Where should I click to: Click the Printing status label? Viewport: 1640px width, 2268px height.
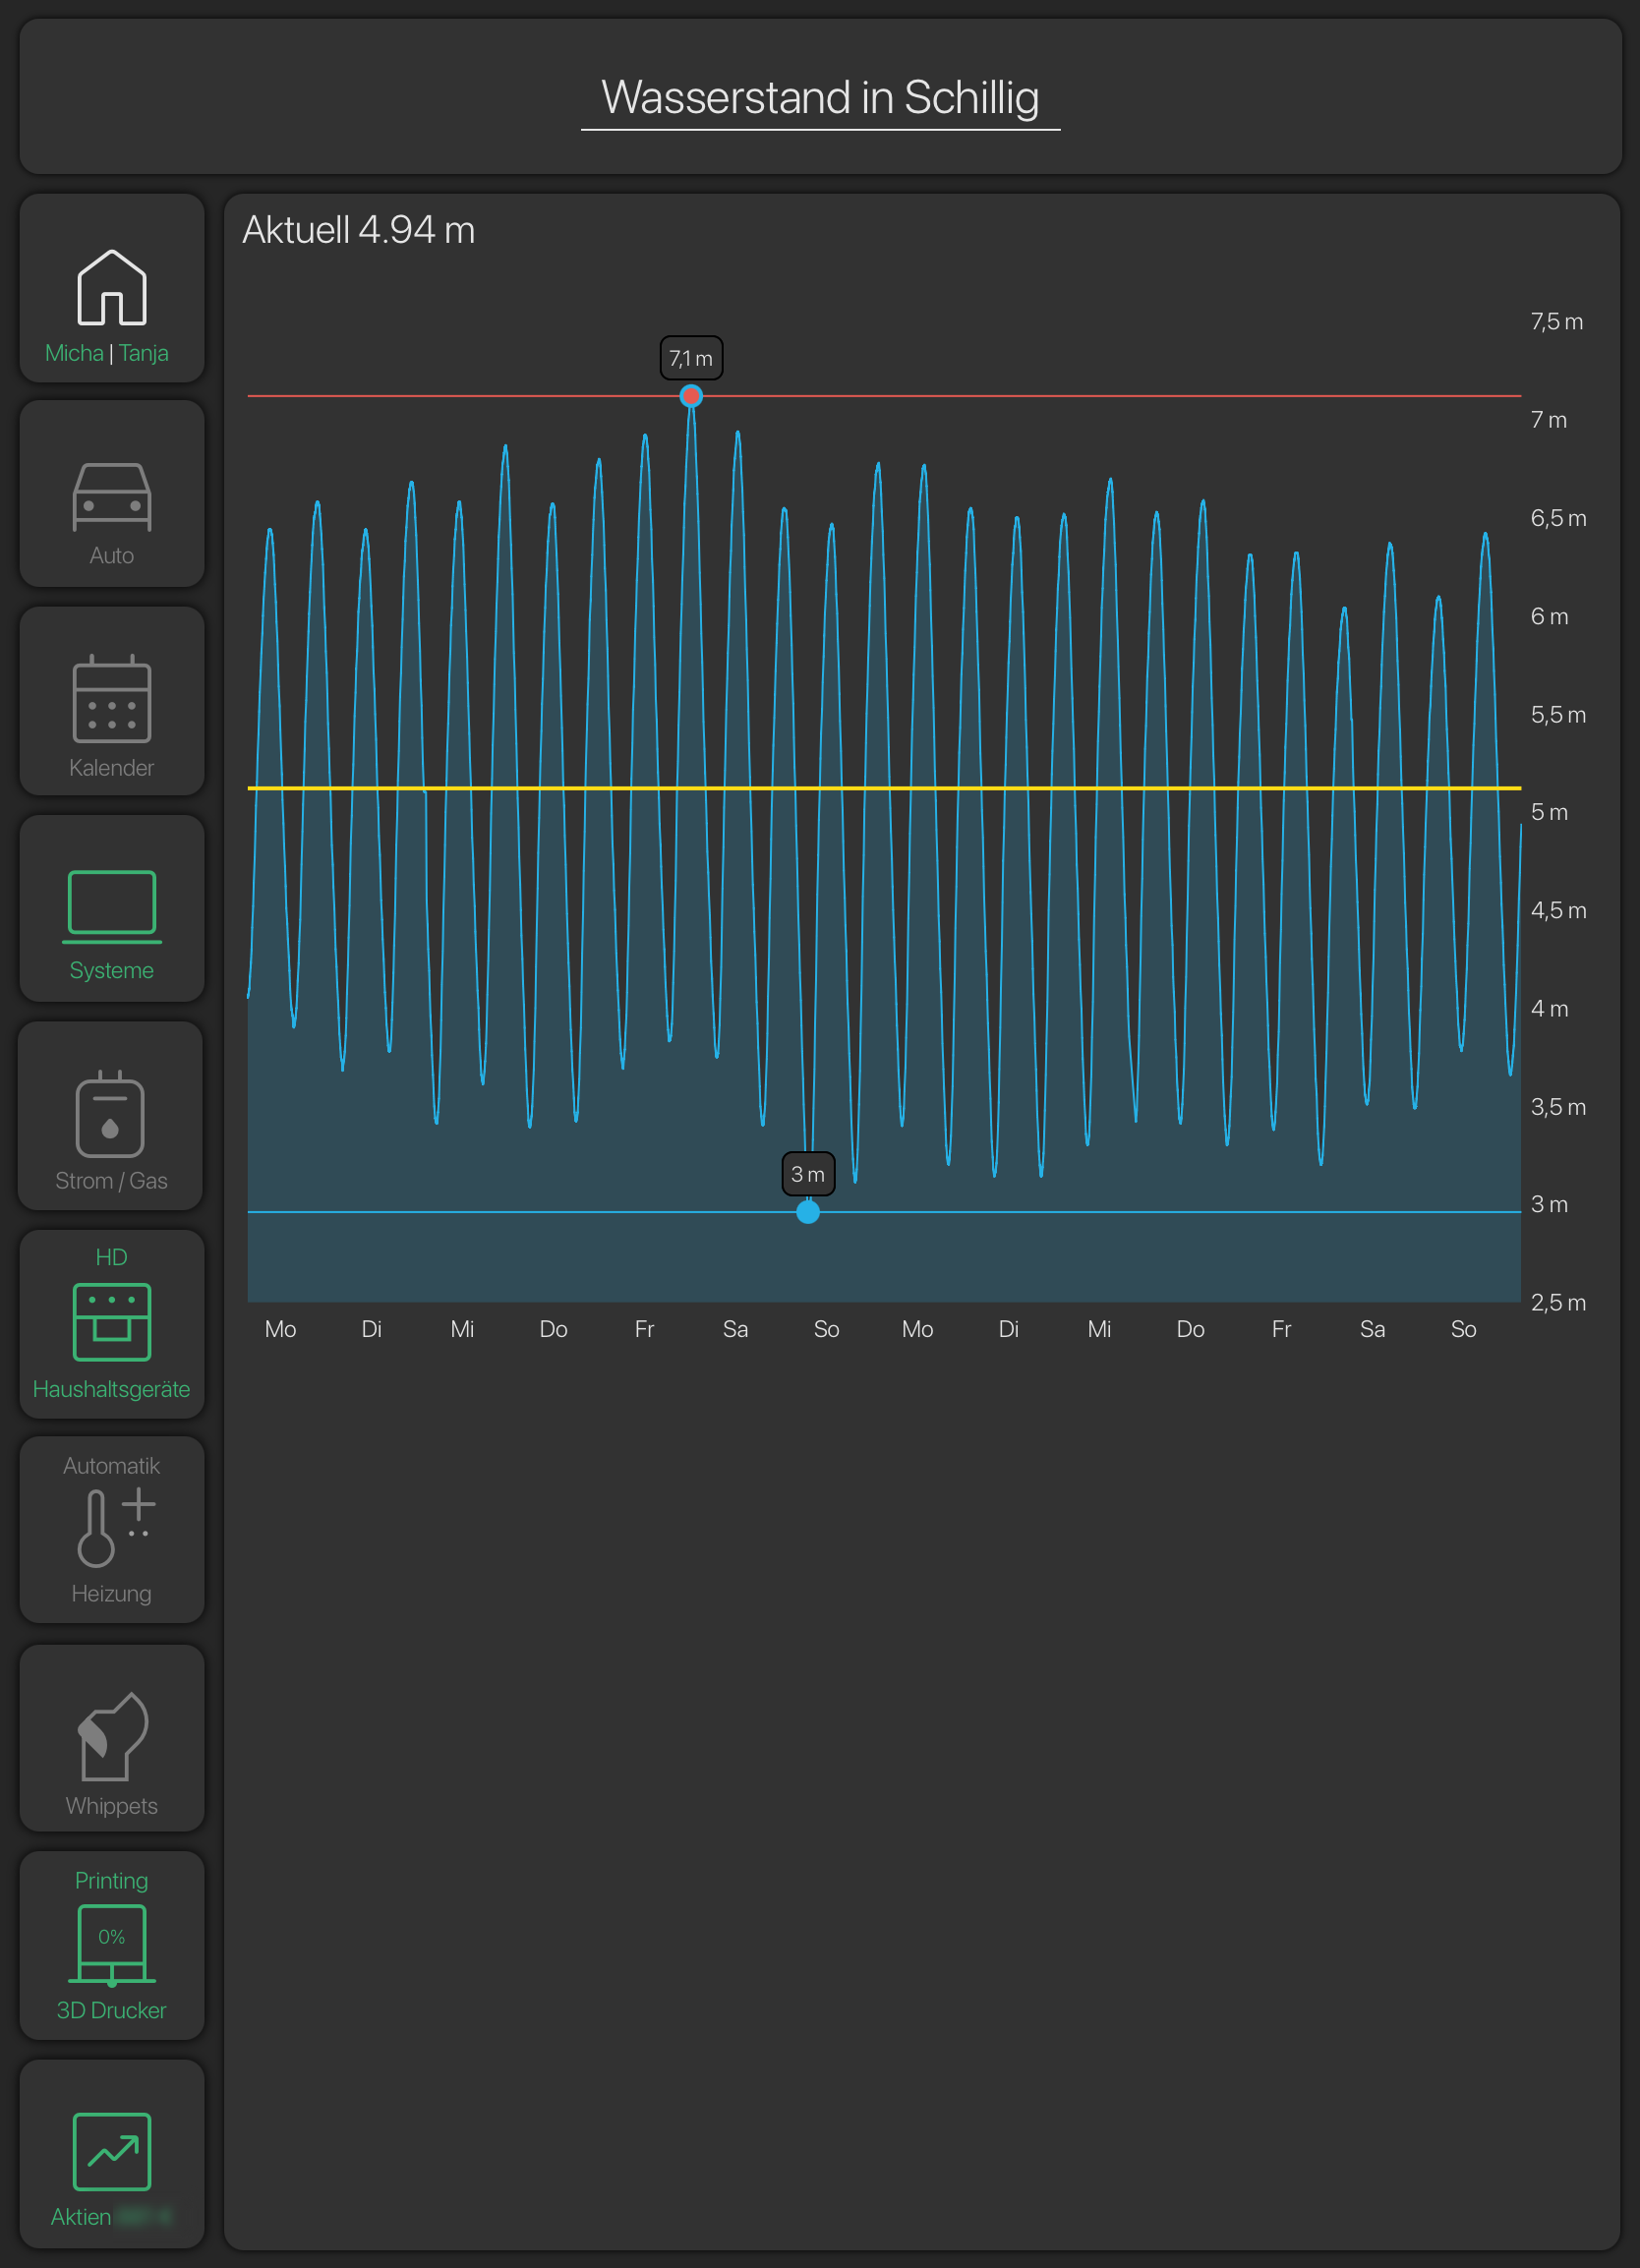pyautogui.click(x=112, y=1881)
